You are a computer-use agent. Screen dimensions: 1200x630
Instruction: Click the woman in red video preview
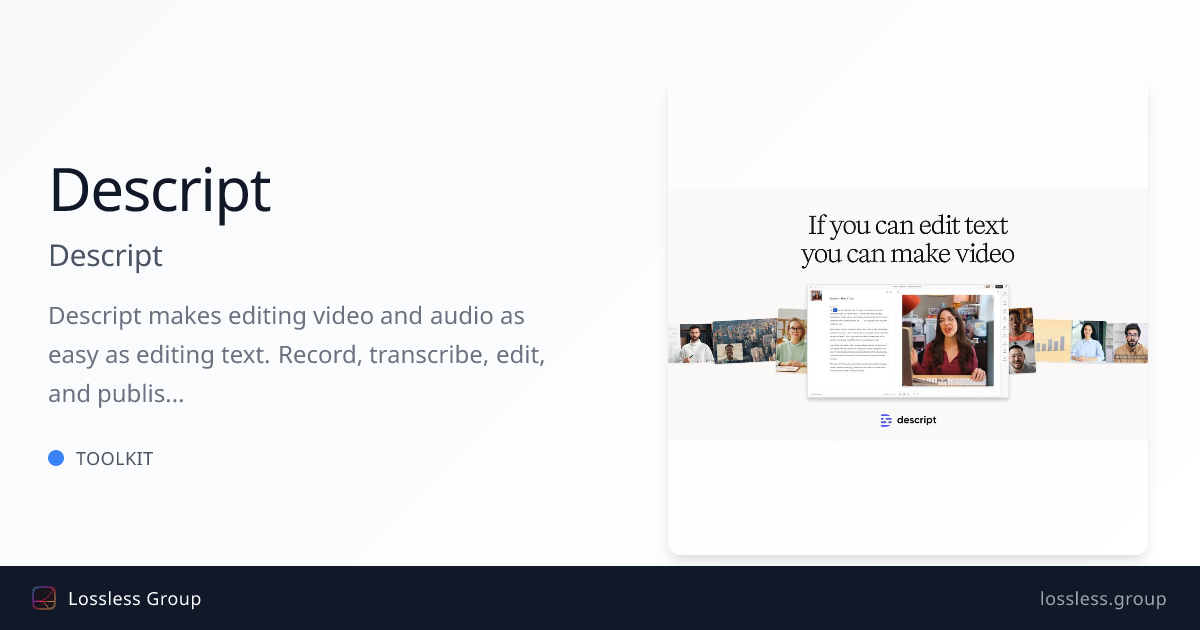pyautogui.click(x=948, y=340)
